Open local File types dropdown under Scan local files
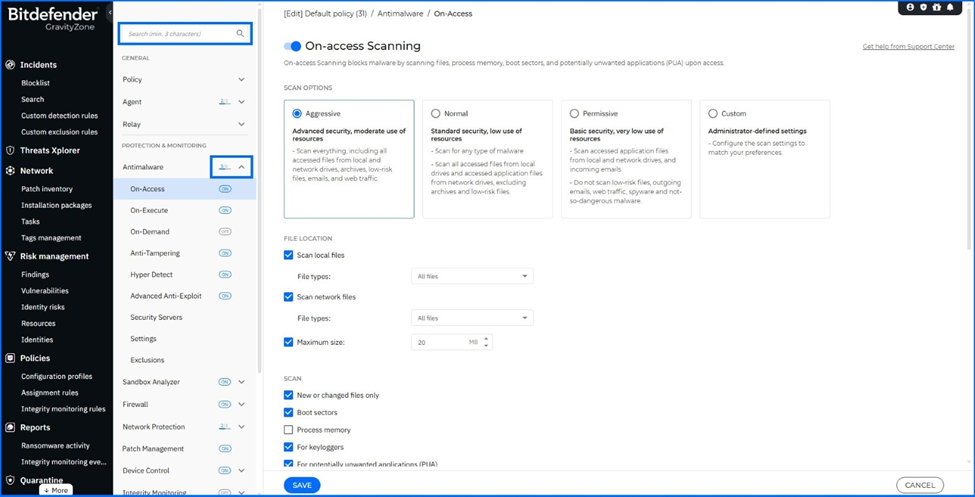This screenshot has width=975, height=497. (x=472, y=276)
